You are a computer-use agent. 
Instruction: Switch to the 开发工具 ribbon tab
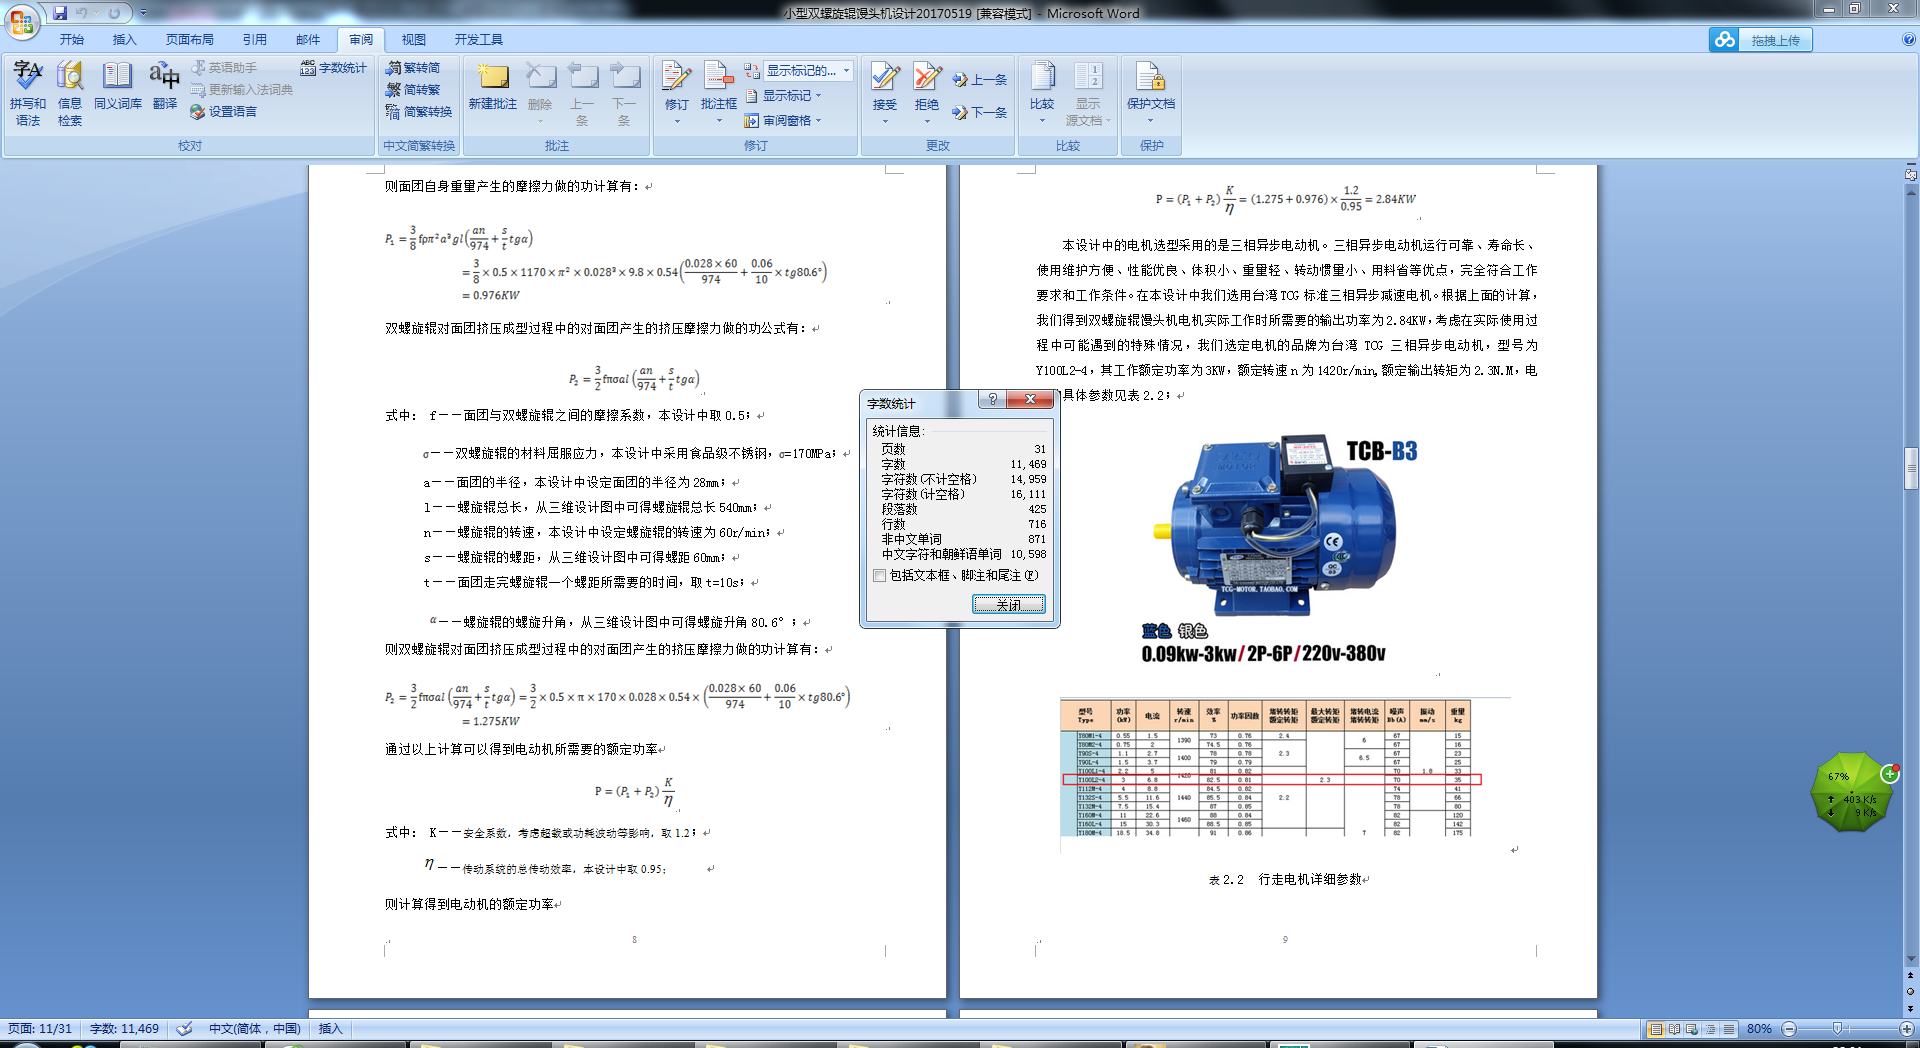pos(479,40)
